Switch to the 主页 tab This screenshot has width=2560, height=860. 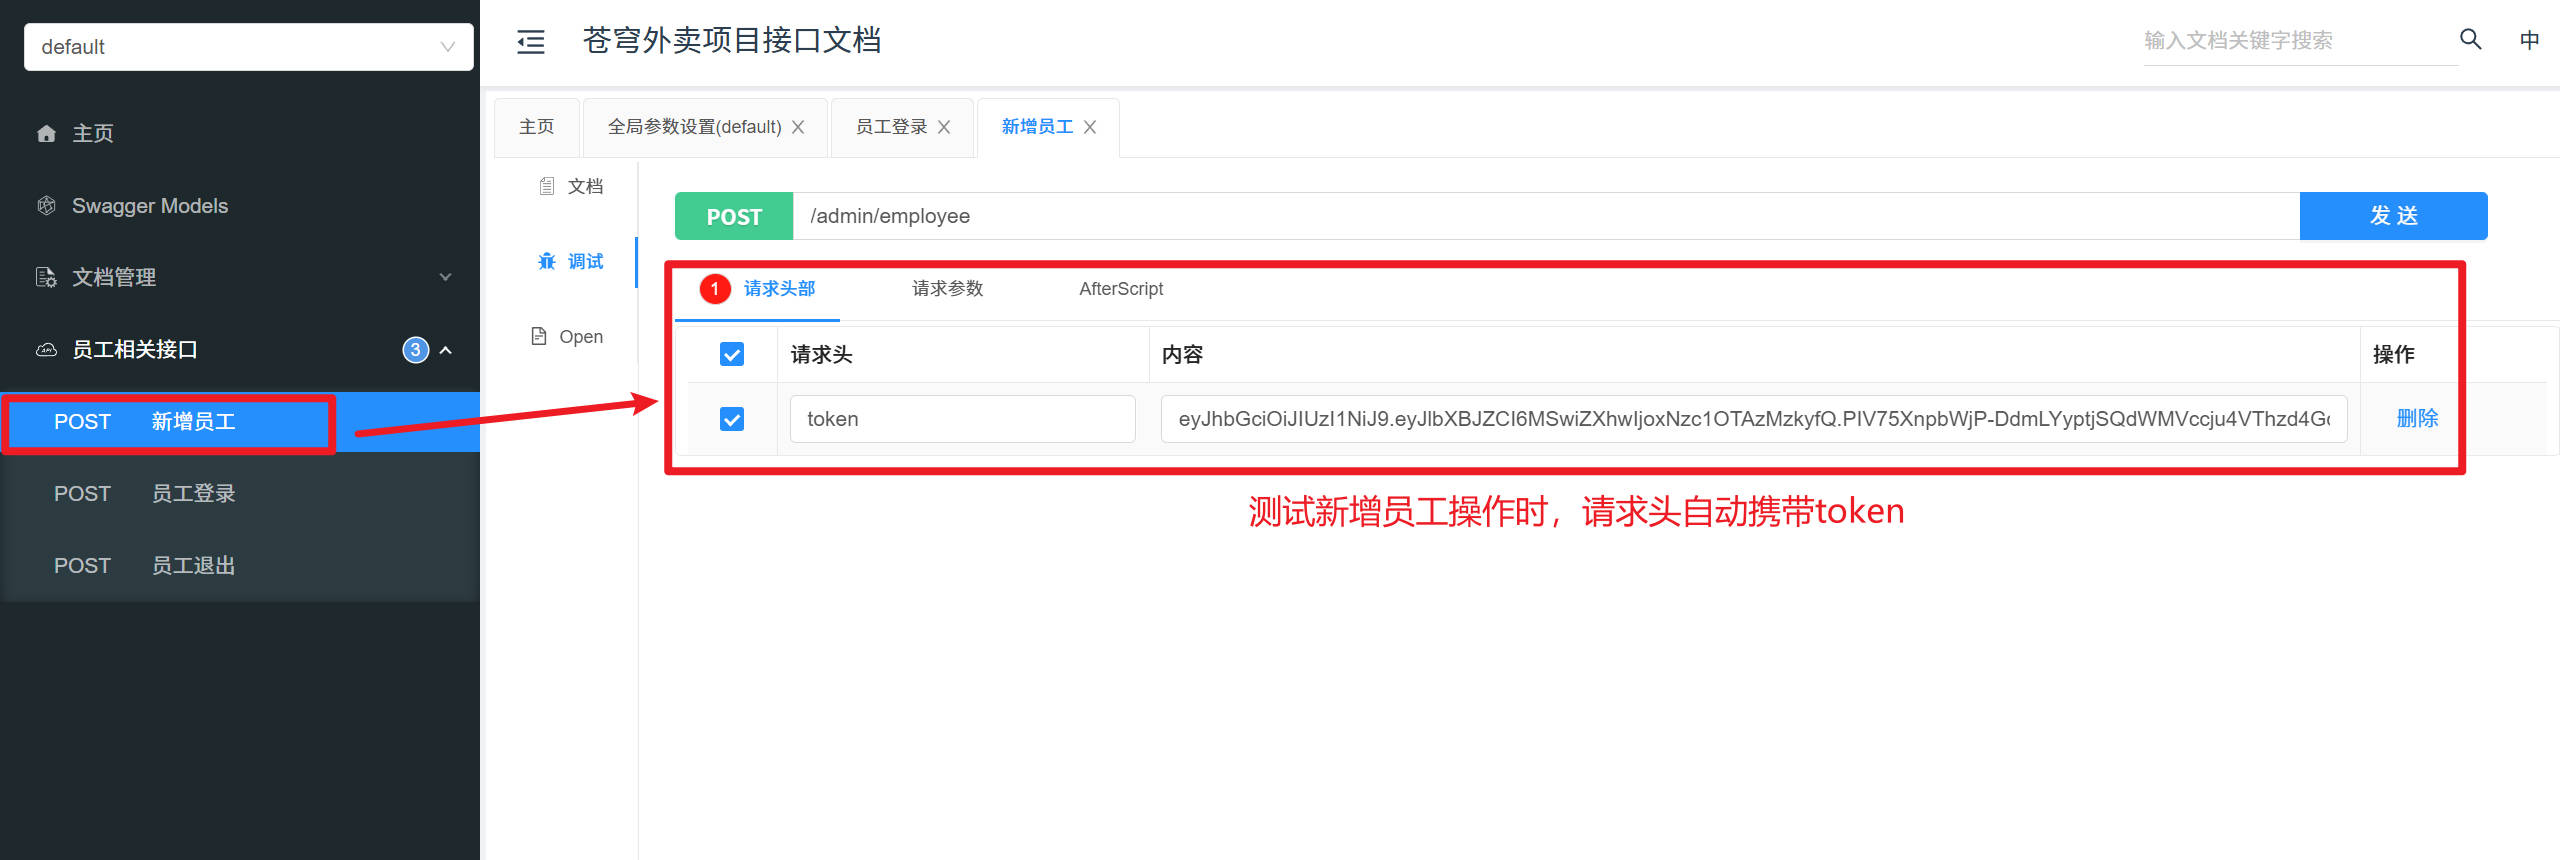(537, 127)
